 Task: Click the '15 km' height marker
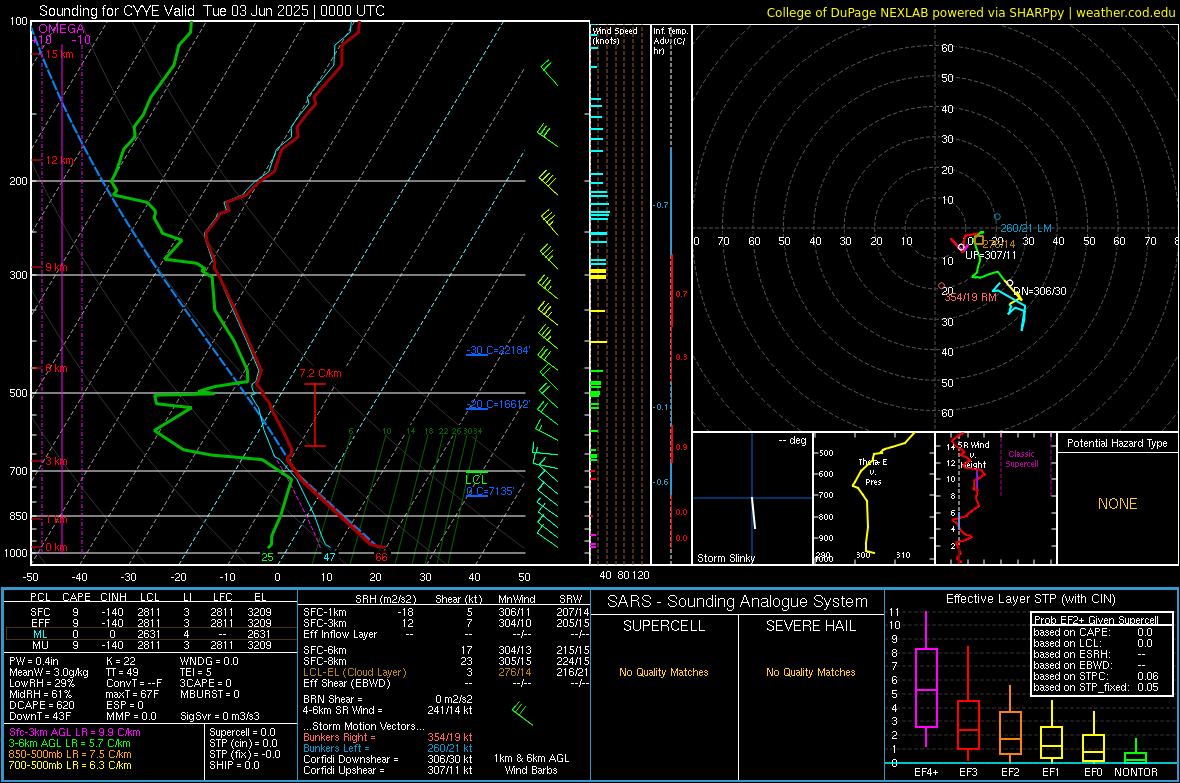pos(60,54)
